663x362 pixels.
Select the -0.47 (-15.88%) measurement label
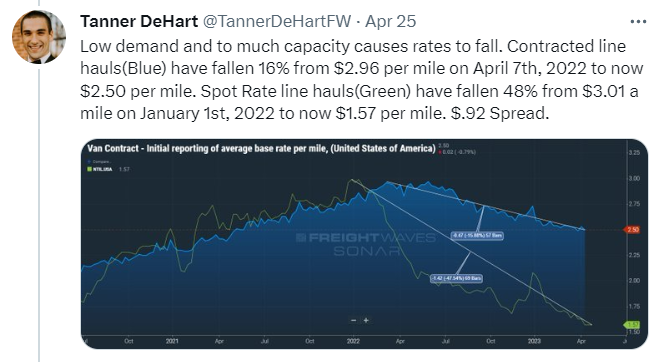pos(477,236)
